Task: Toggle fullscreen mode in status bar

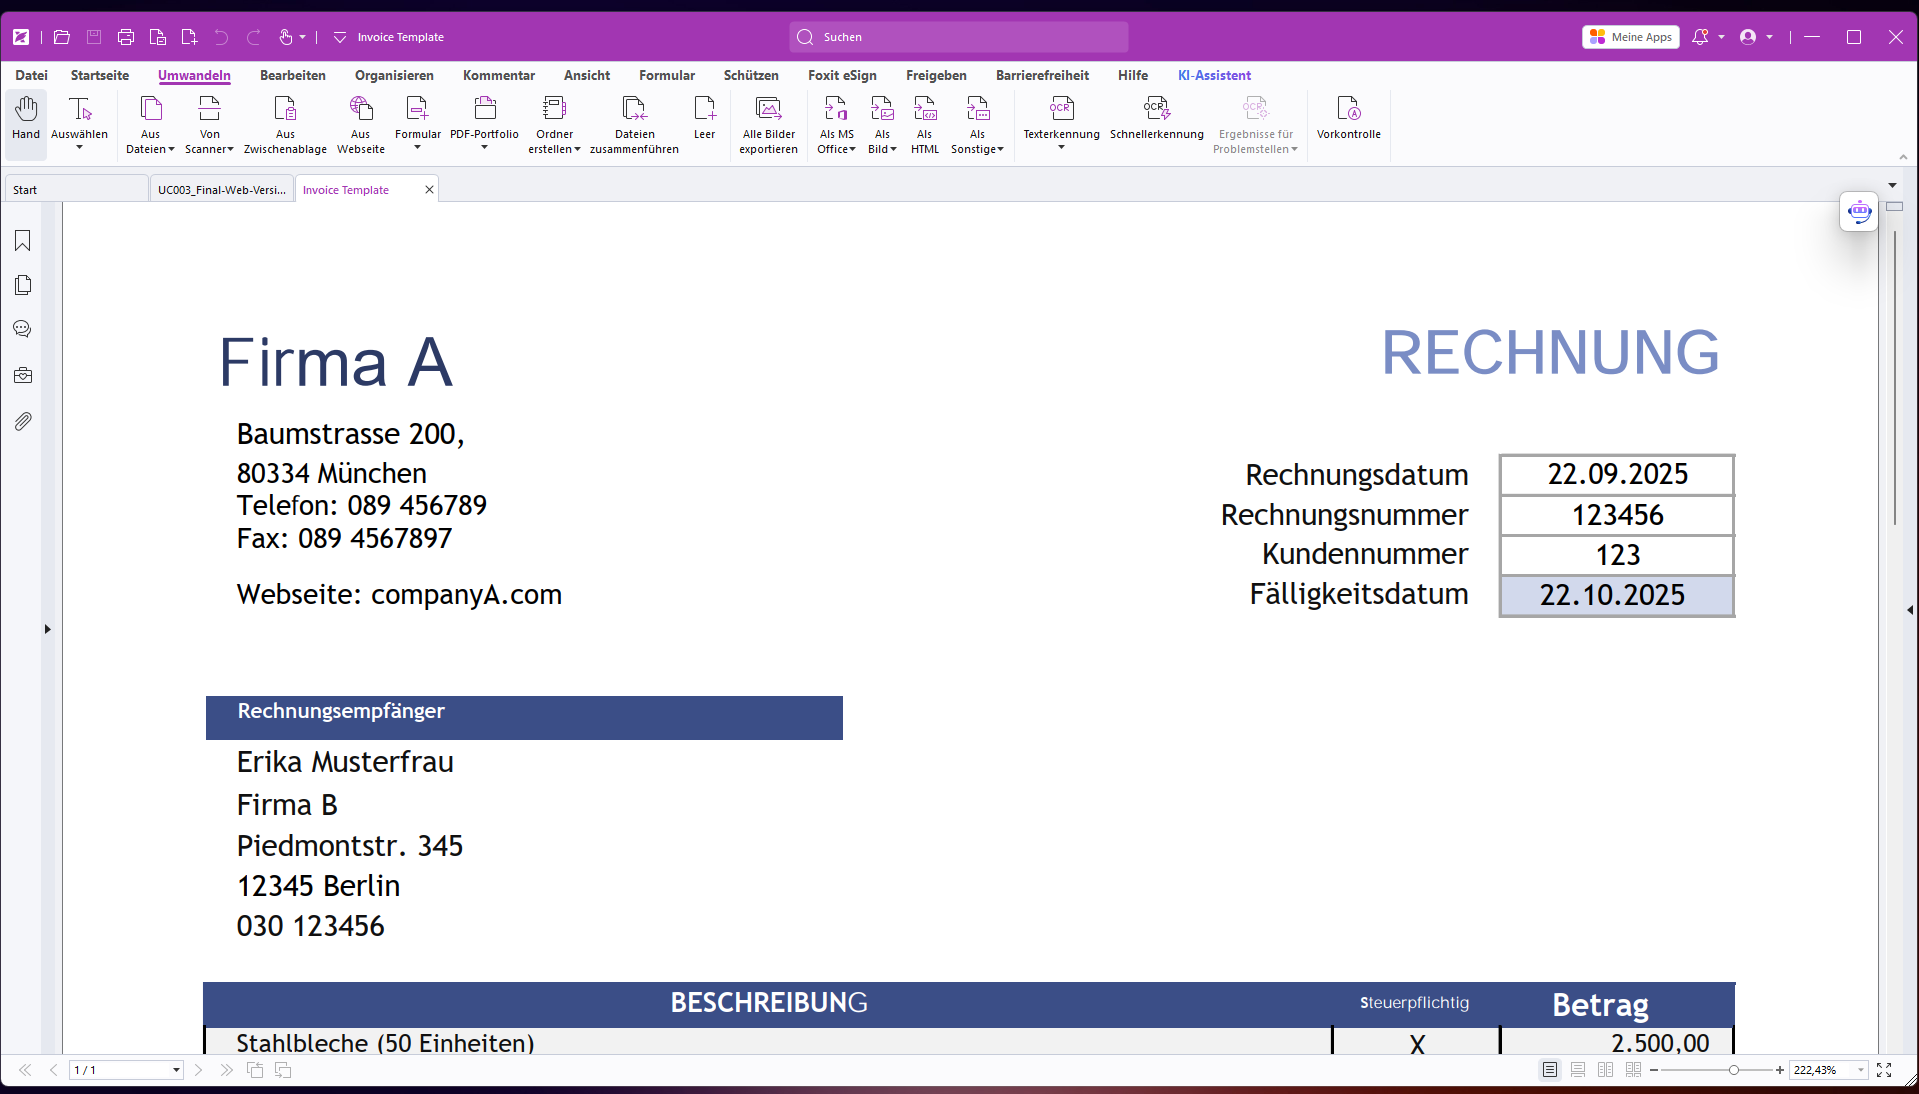Action: click(1884, 1070)
